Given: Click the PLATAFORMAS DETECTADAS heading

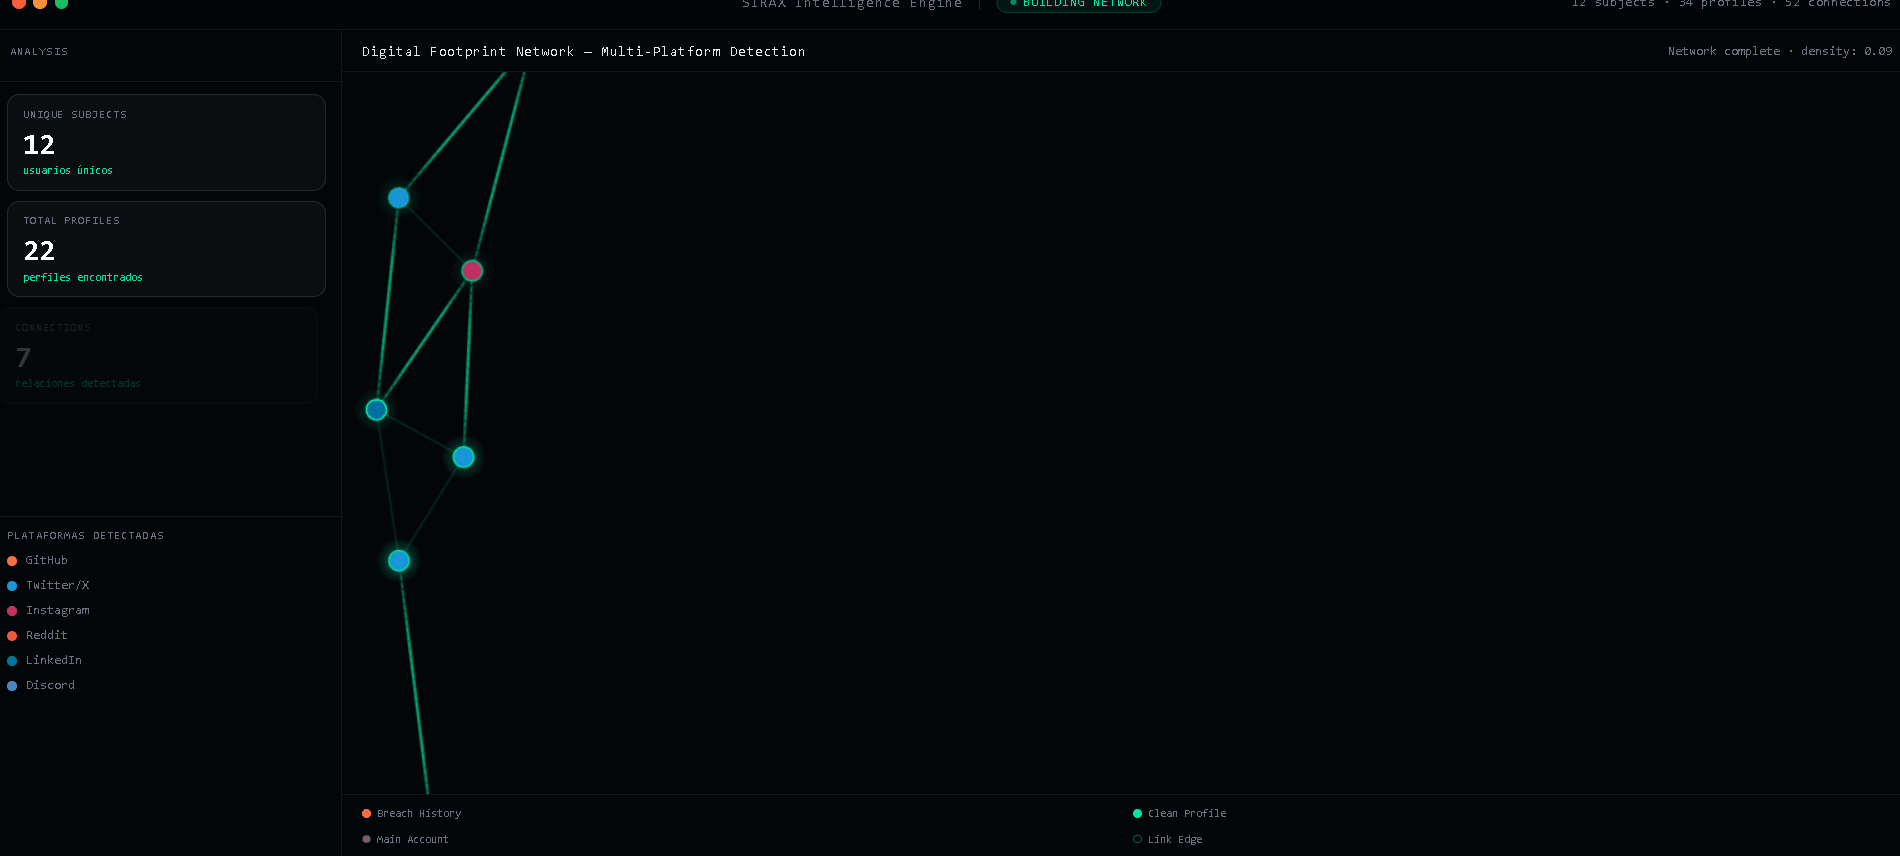Looking at the screenshot, I should 85,536.
